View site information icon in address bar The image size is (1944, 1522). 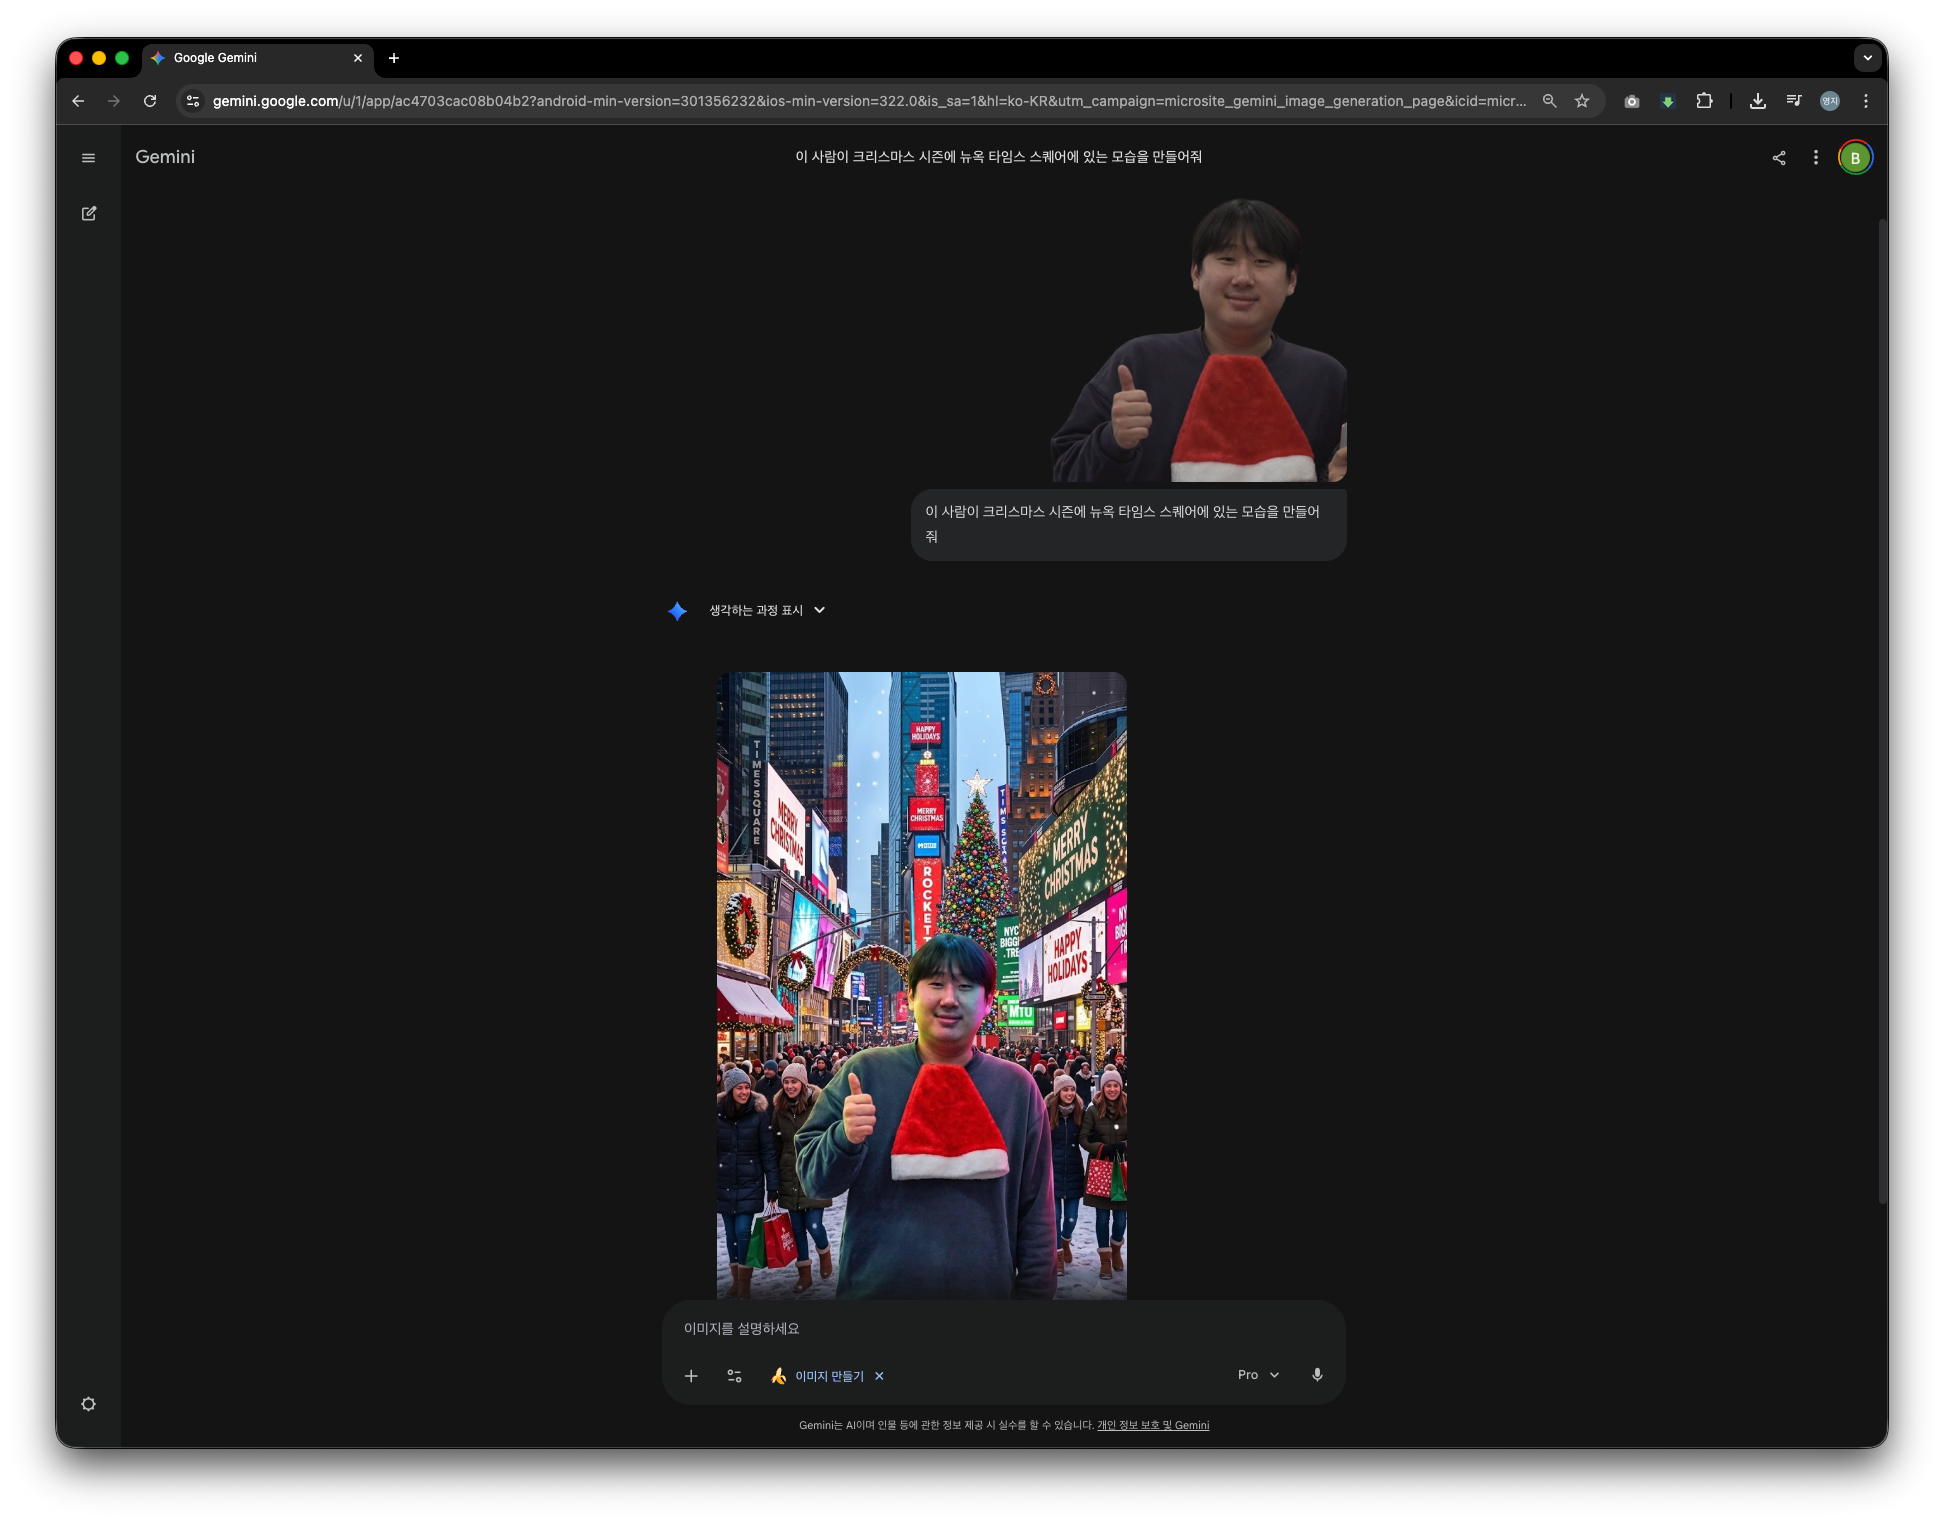pyautogui.click(x=193, y=101)
